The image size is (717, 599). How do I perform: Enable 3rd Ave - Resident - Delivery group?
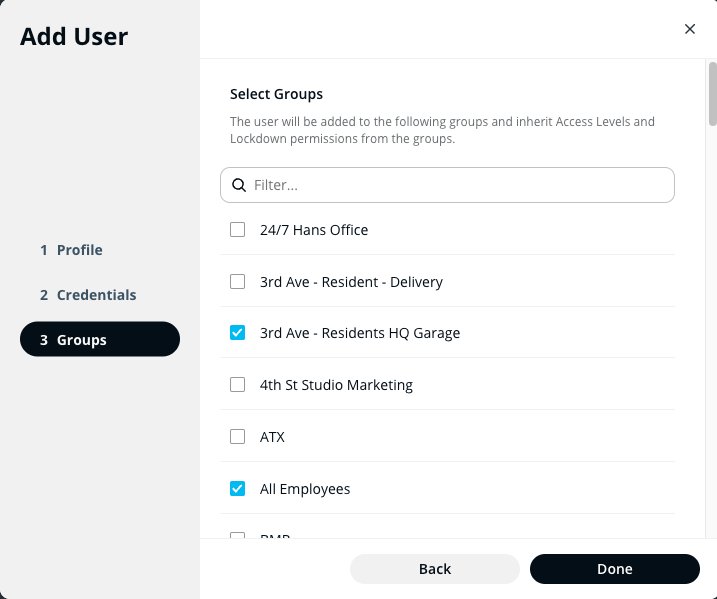237,281
